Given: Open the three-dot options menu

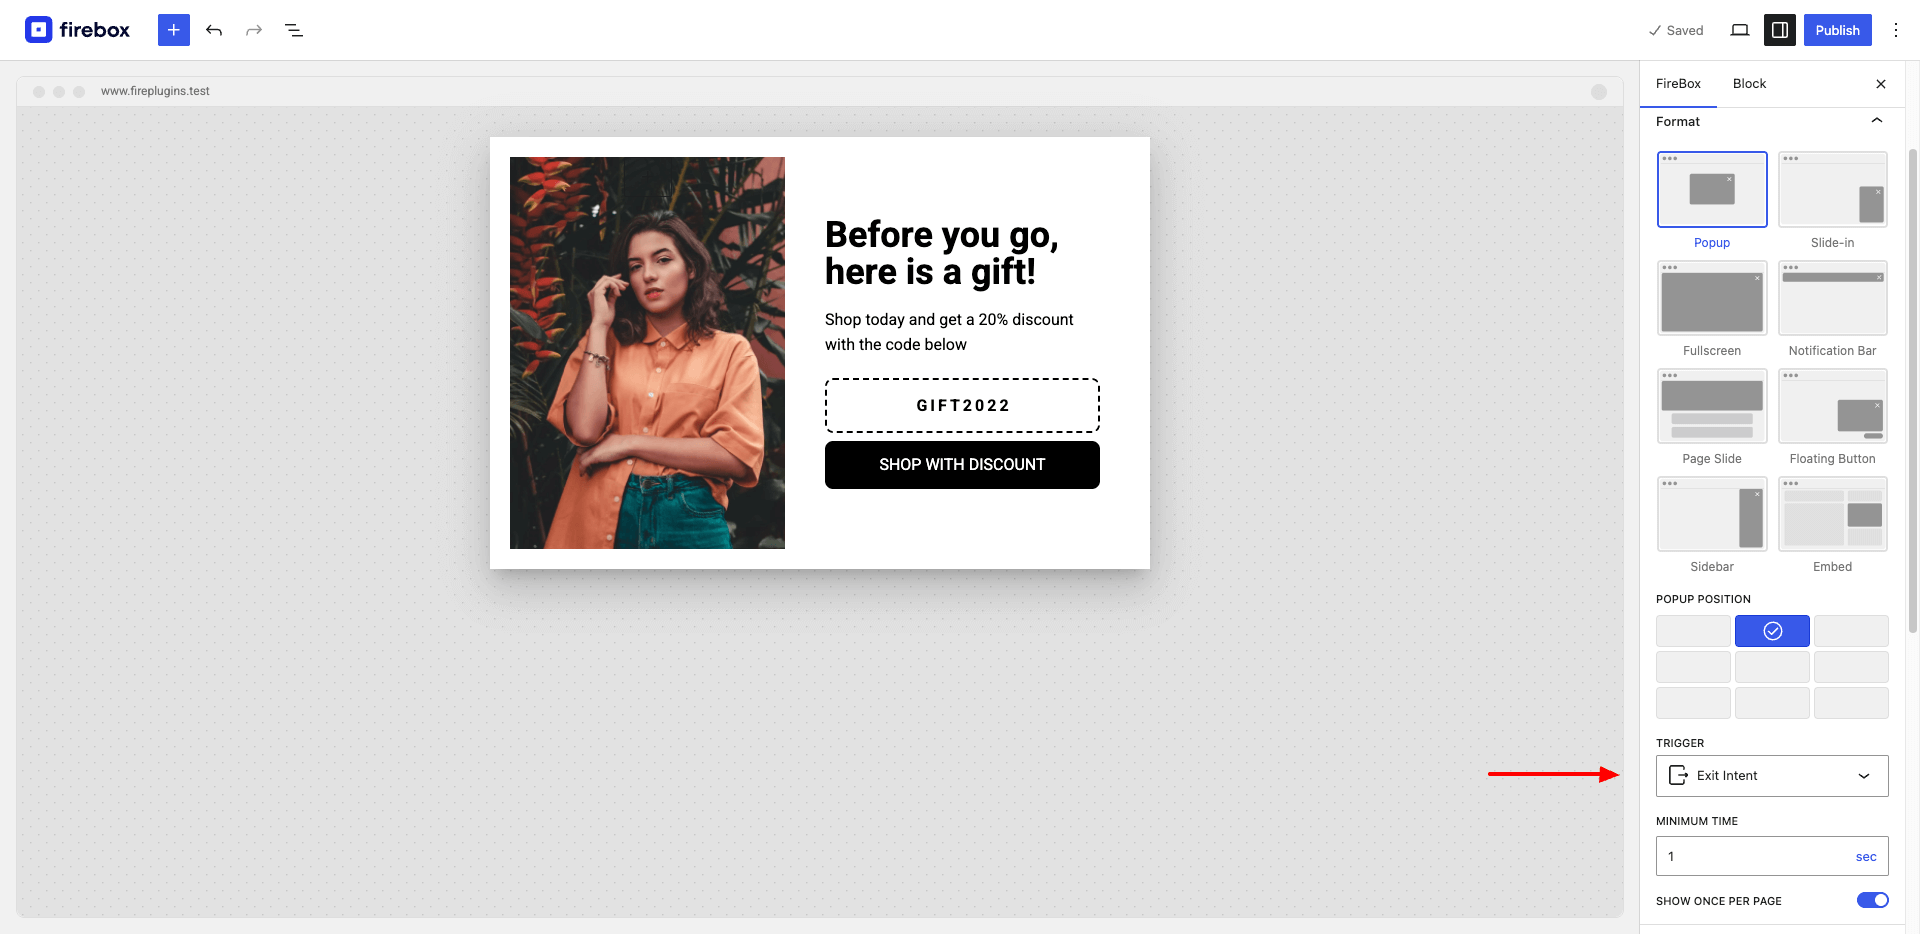Looking at the screenshot, I should 1896,30.
